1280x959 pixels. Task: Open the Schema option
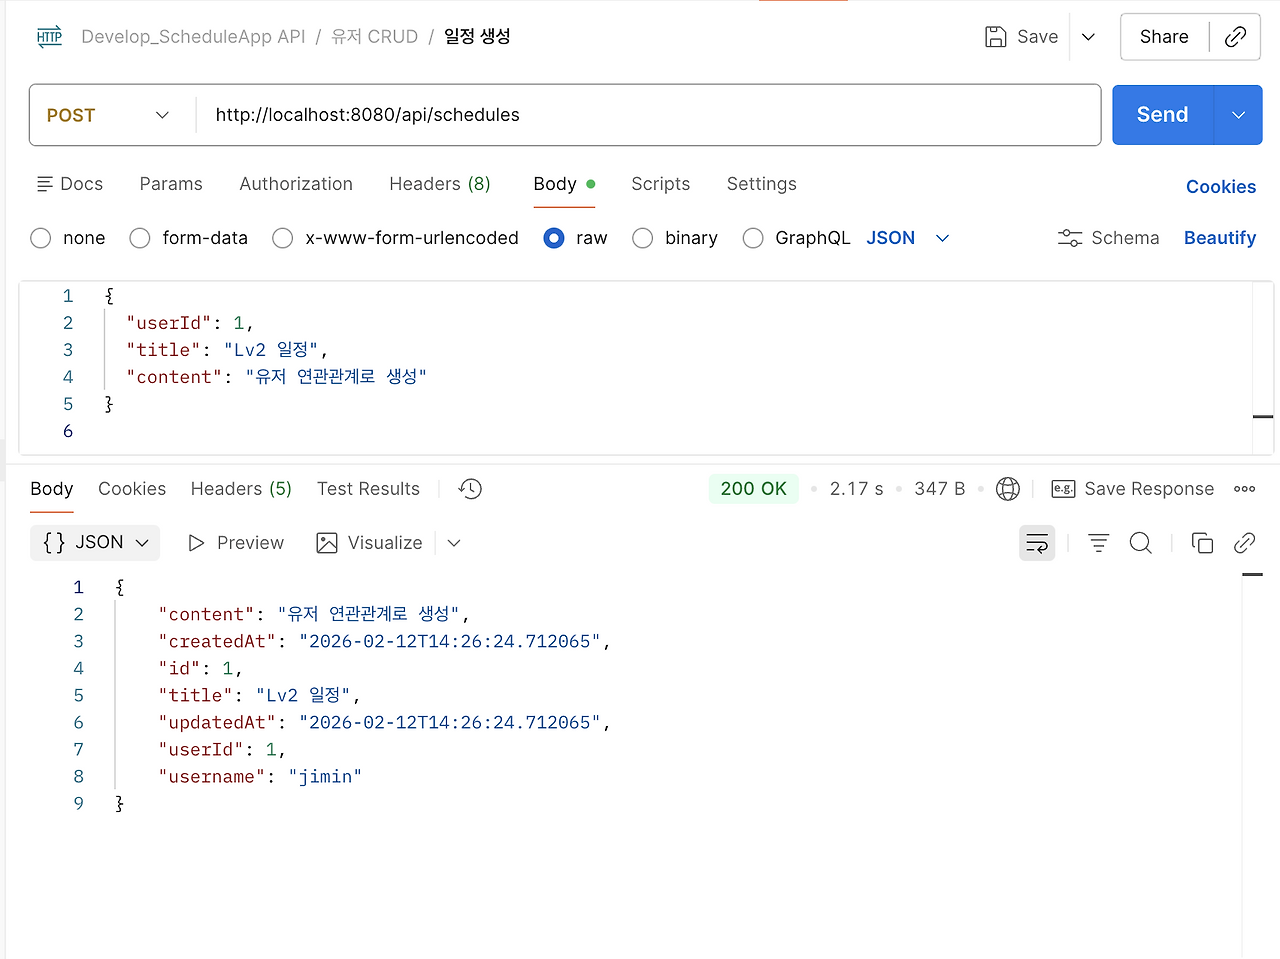1108,238
